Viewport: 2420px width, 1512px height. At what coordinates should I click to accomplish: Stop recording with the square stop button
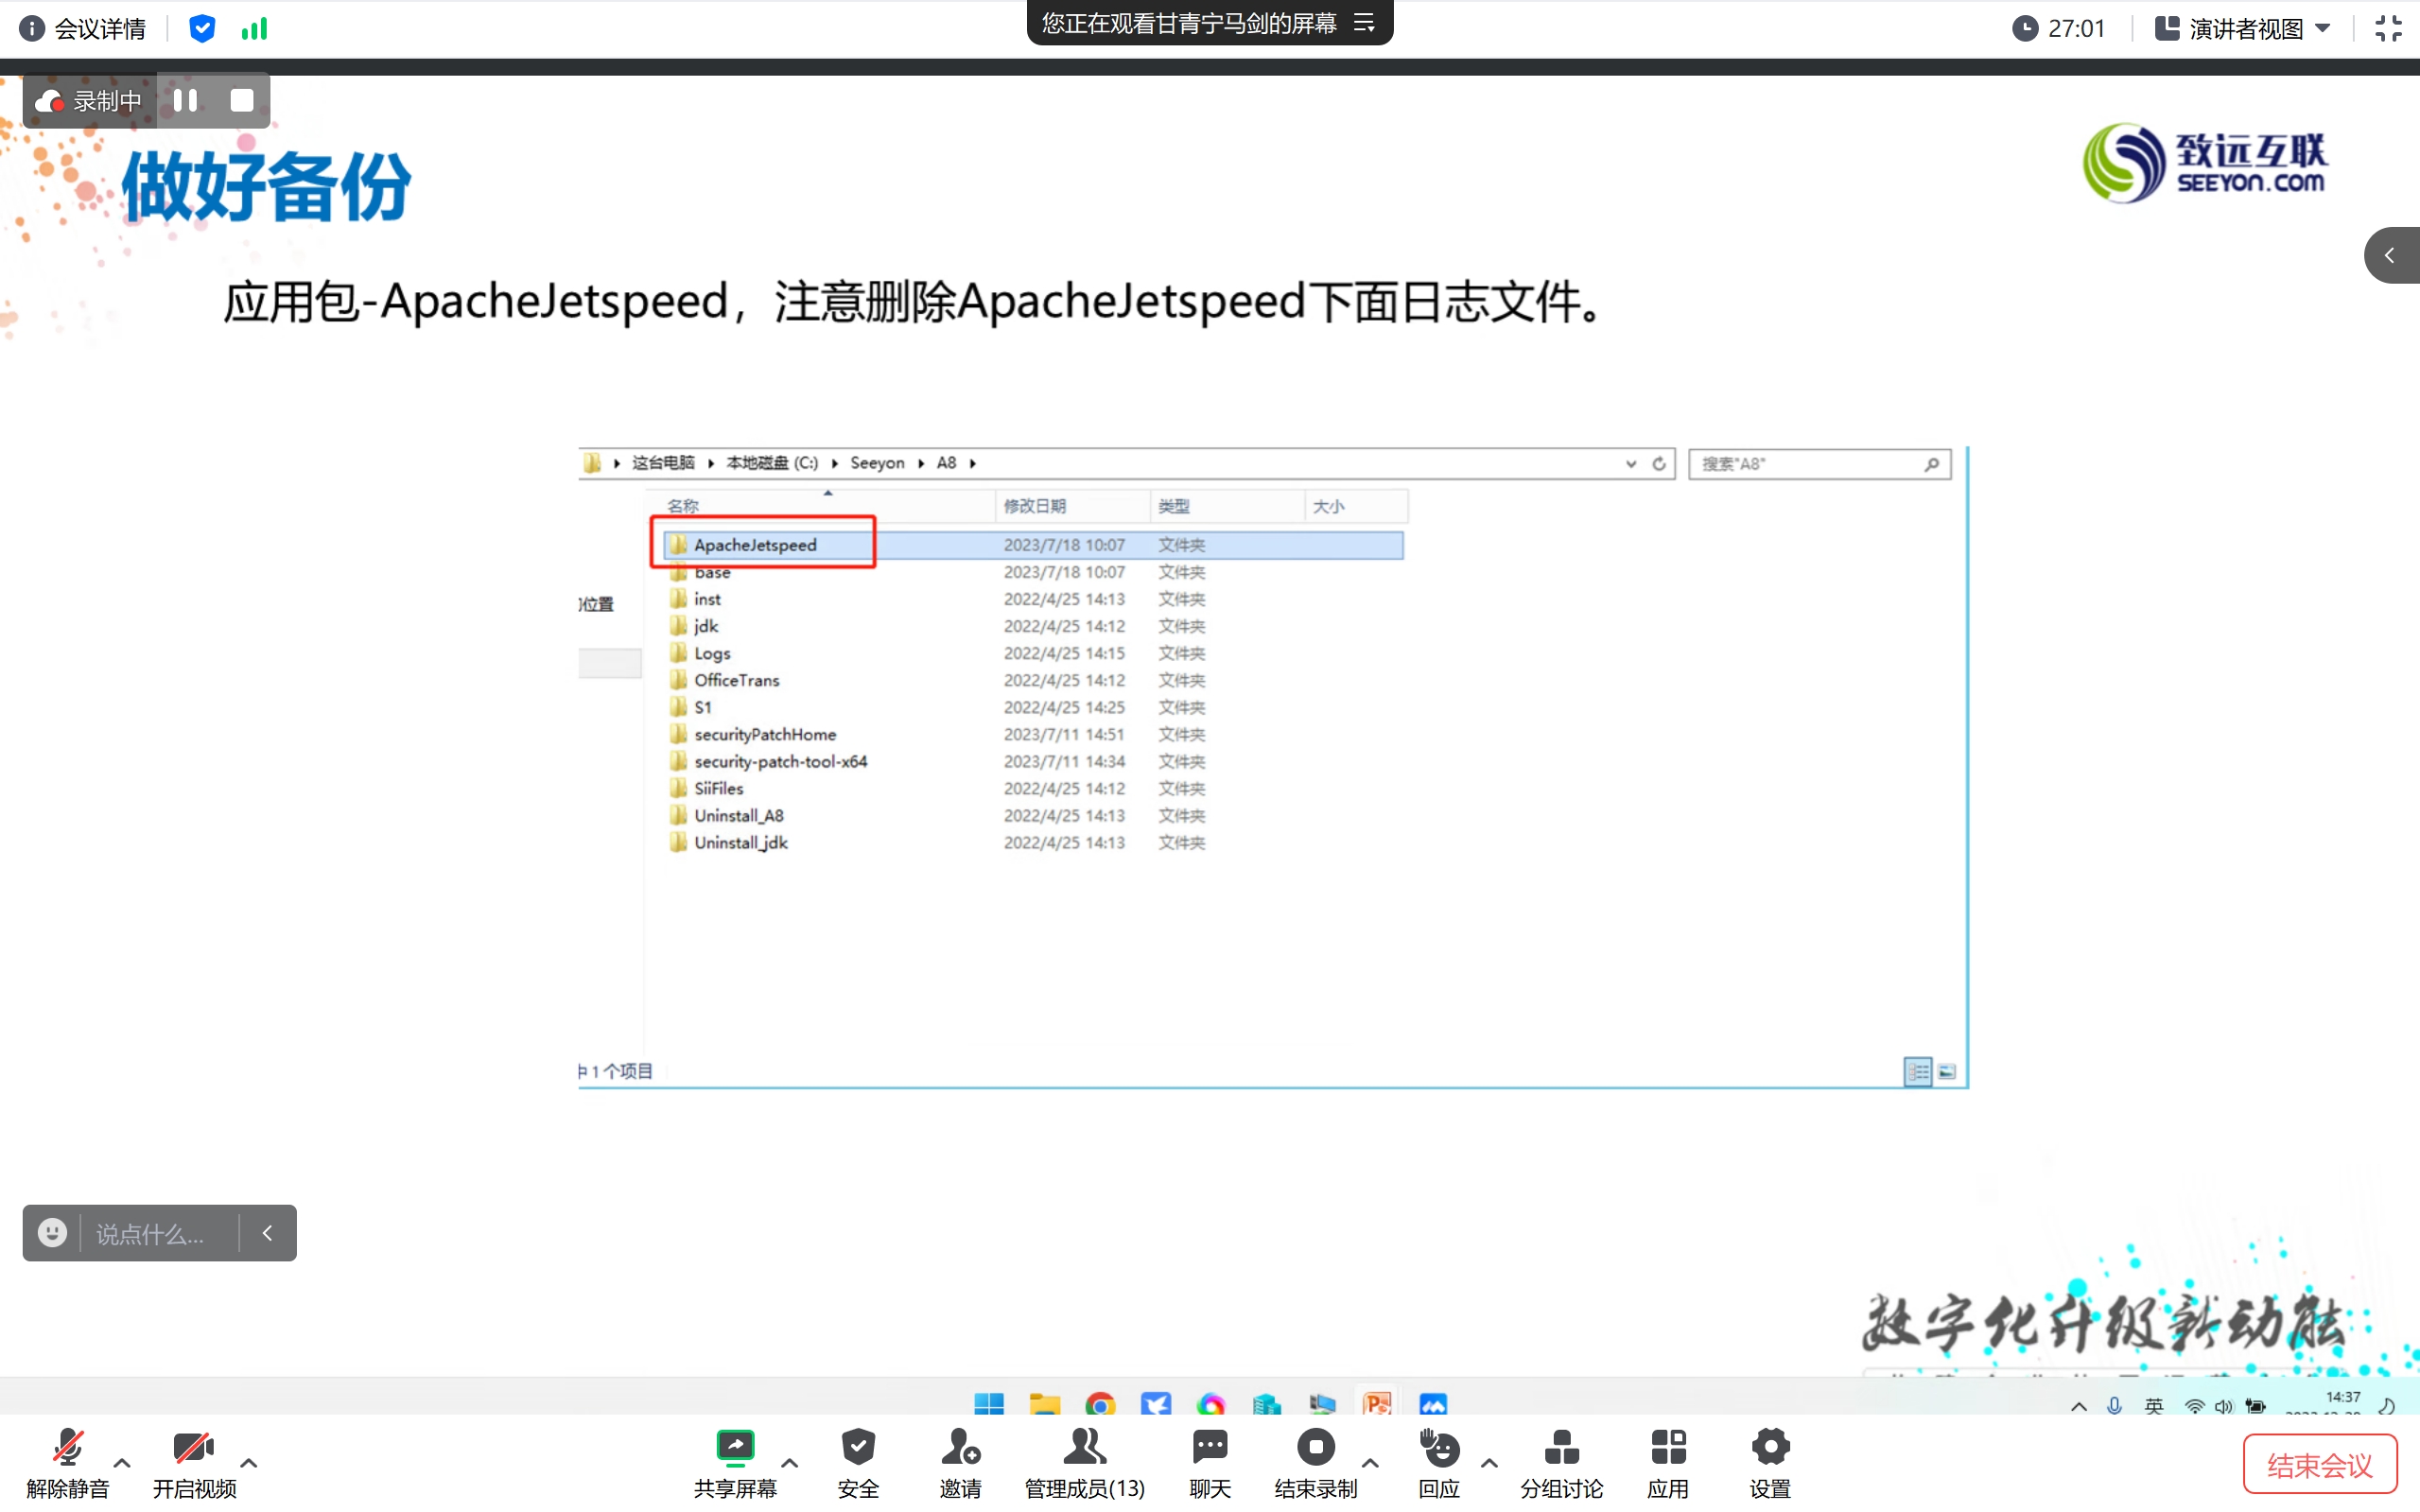click(x=242, y=101)
